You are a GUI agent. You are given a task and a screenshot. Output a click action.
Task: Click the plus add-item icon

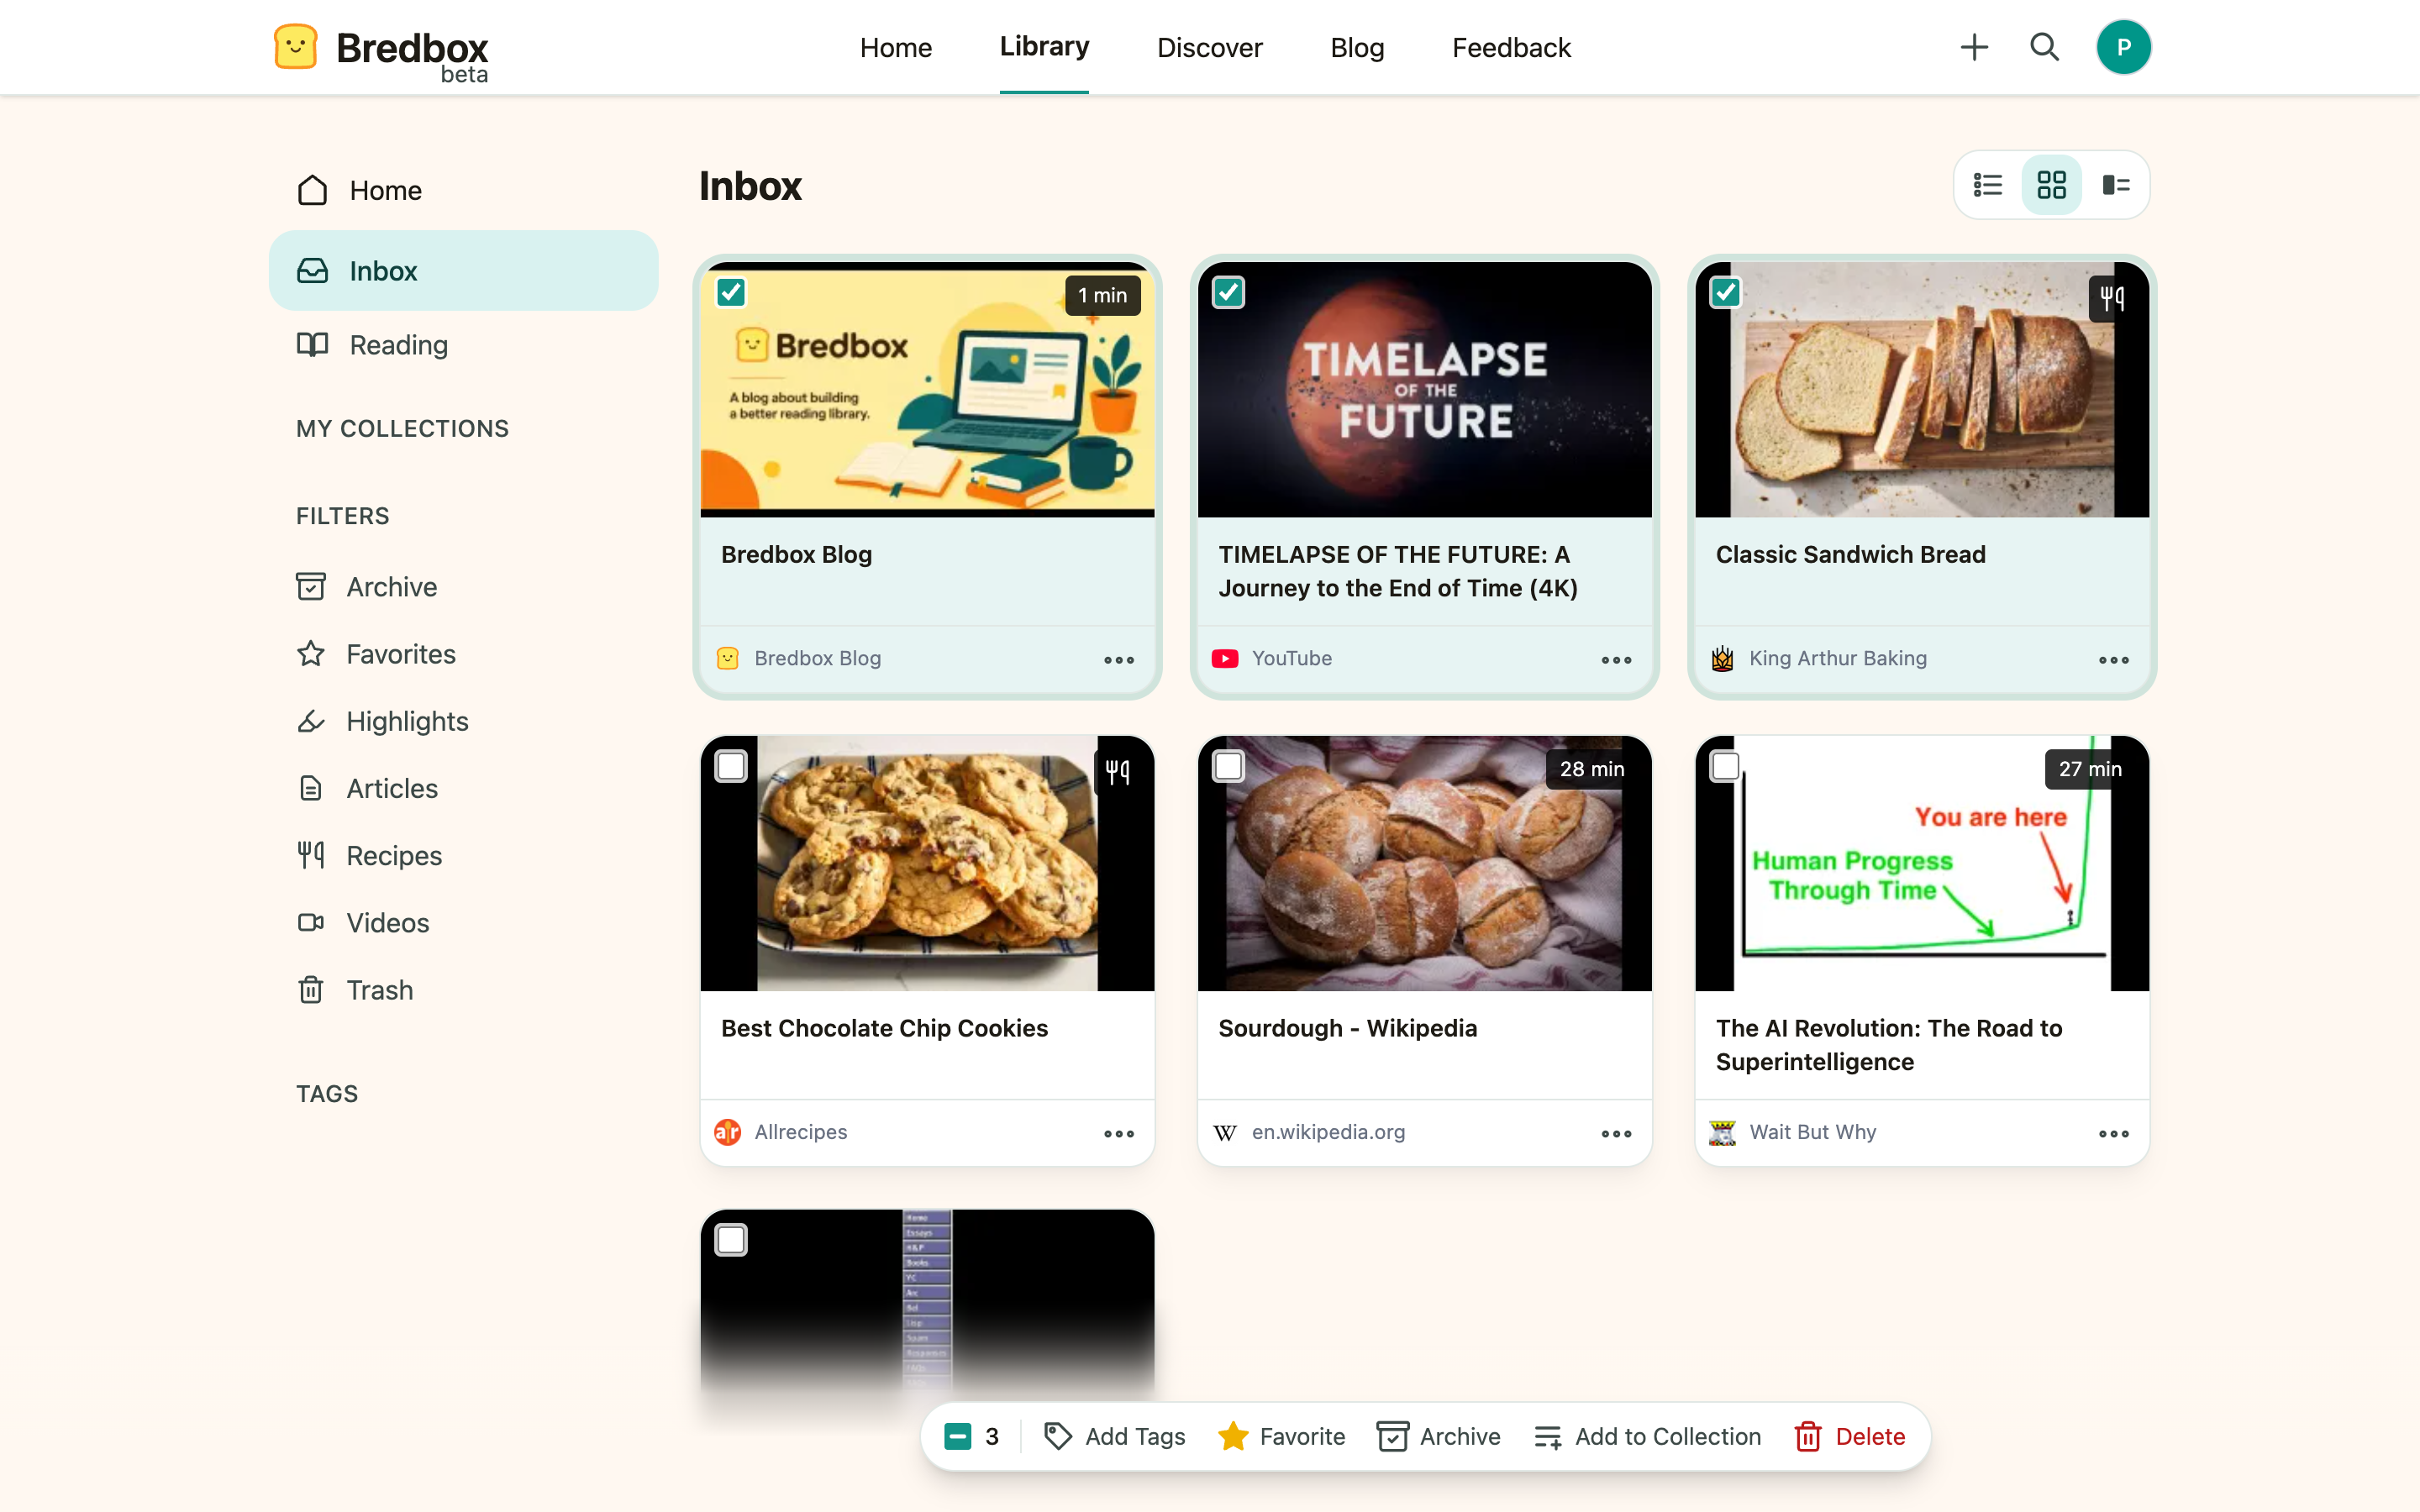(x=1974, y=47)
